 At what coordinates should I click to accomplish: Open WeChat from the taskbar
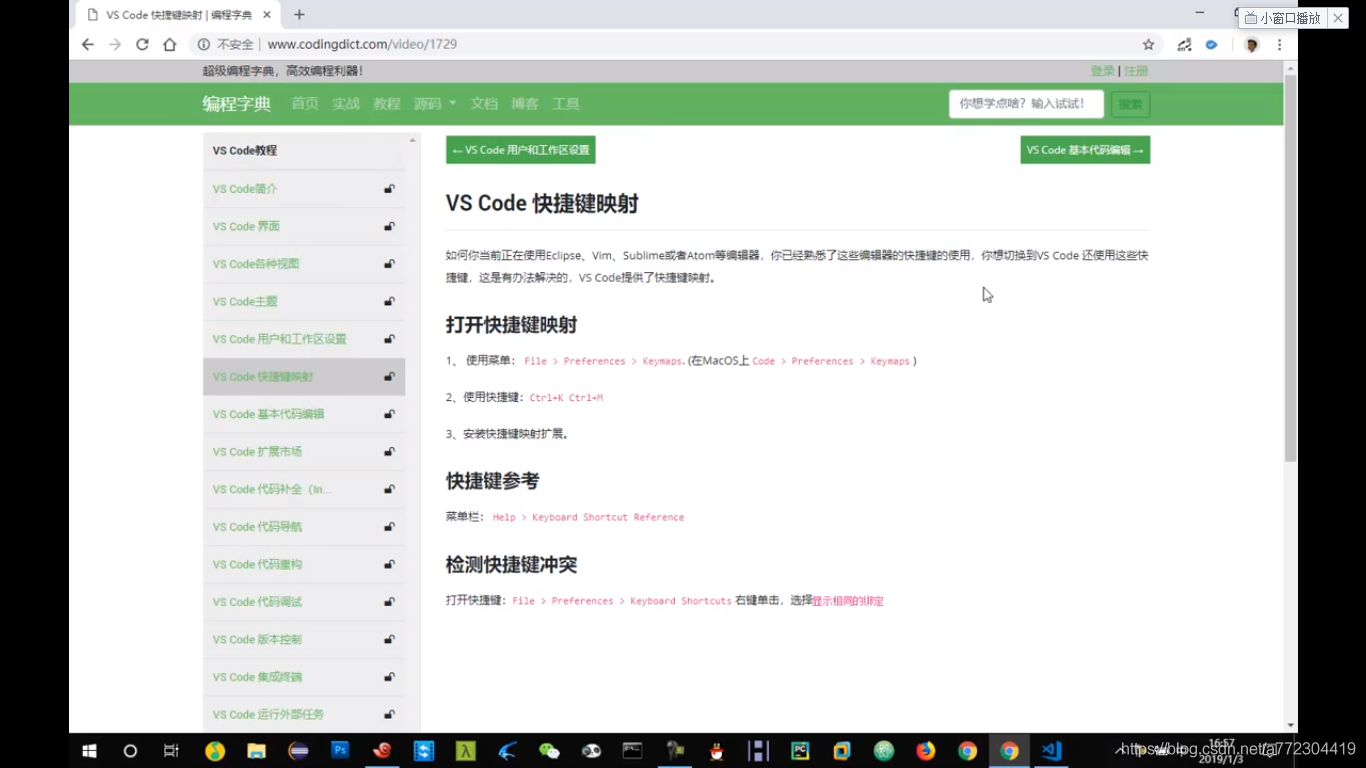[x=549, y=750]
